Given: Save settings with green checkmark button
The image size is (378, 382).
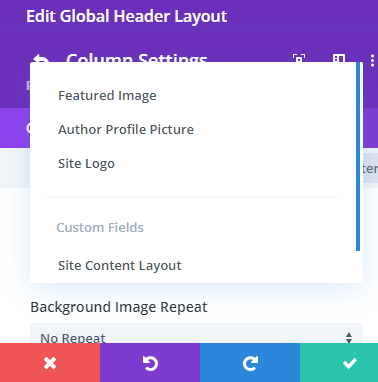Looking at the screenshot, I should (x=339, y=363).
